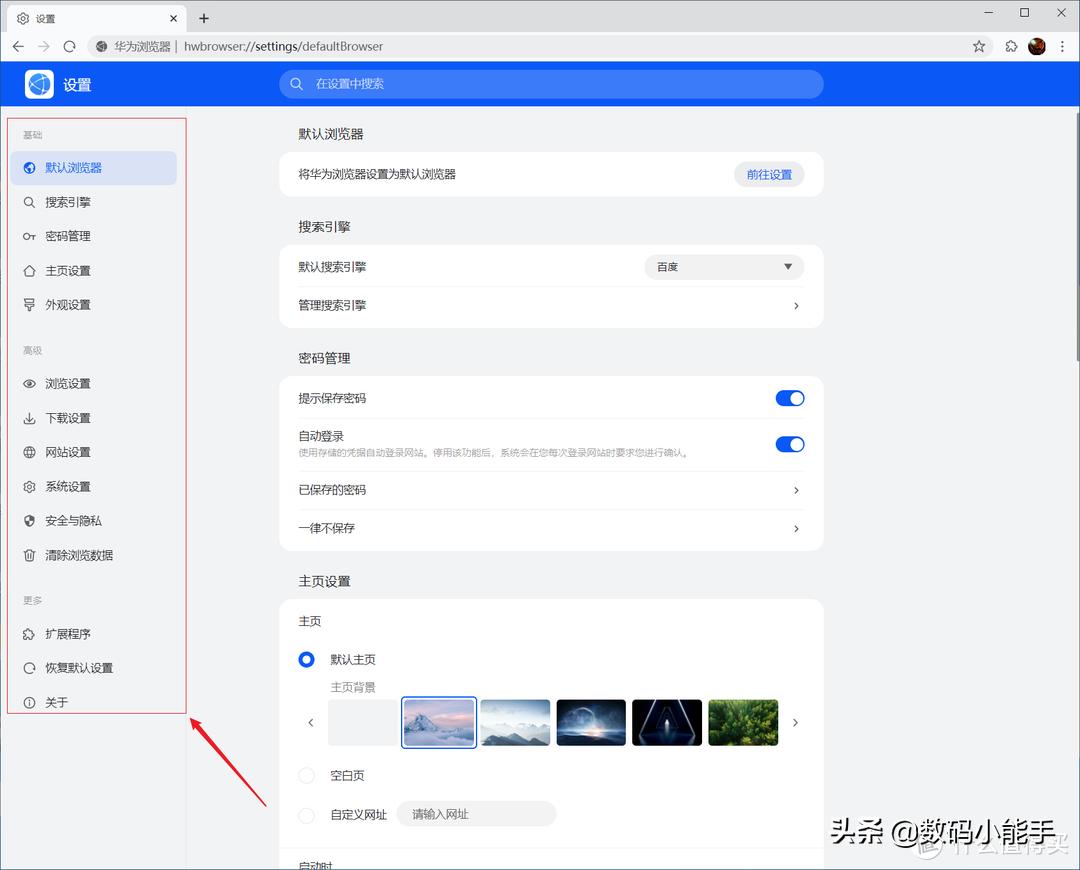
Task: Open the browser's three-dot menu
Action: point(1063,46)
